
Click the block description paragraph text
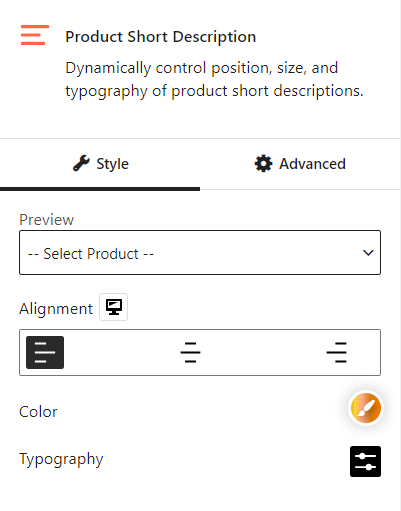pyautogui.click(x=214, y=80)
